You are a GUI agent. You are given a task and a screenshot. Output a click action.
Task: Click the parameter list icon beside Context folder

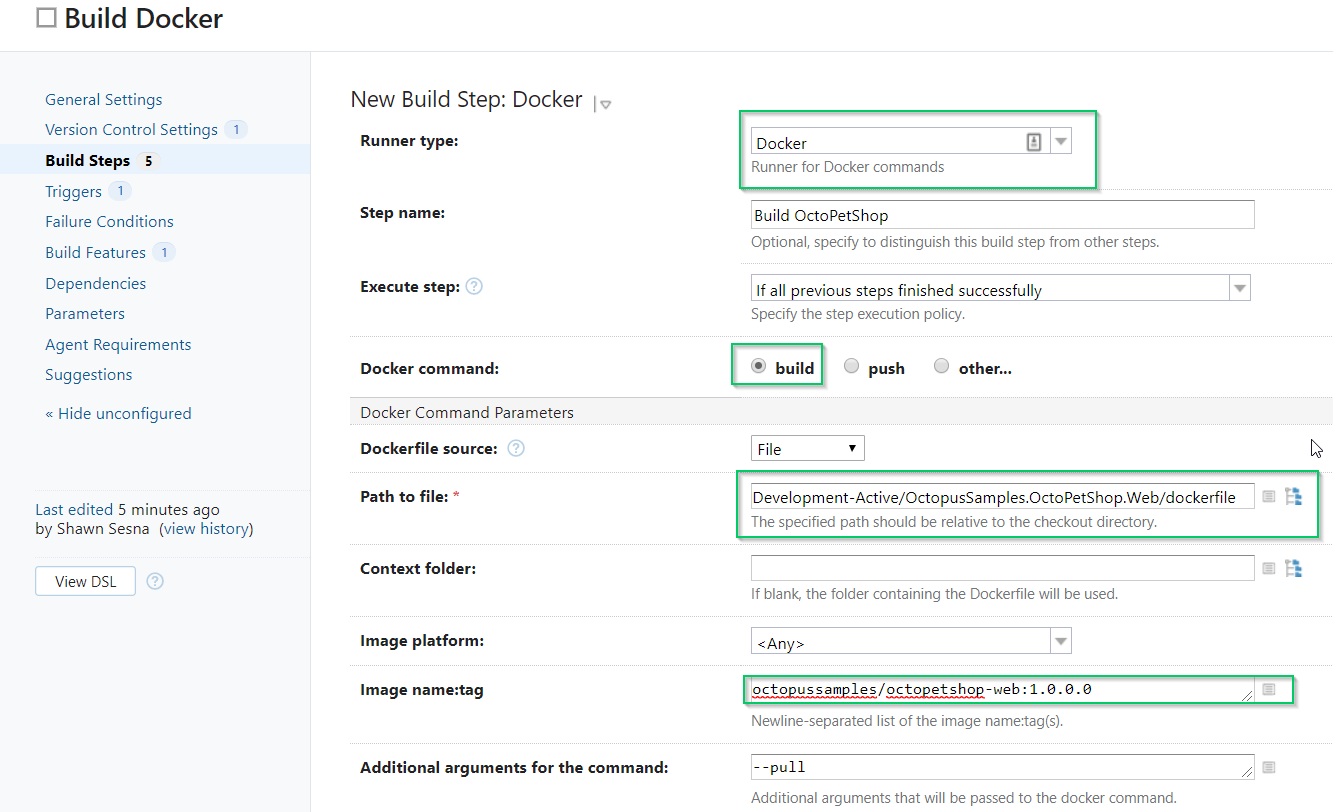(x=1268, y=568)
